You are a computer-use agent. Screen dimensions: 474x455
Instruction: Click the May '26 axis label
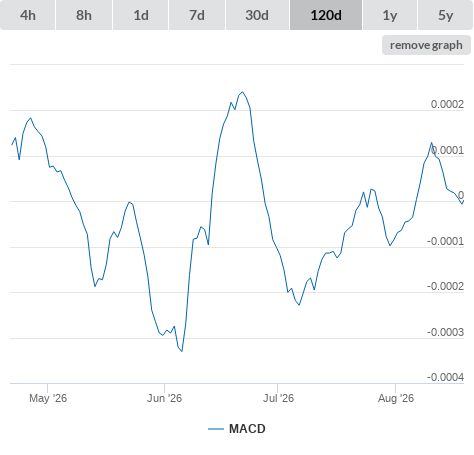point(48,398)
